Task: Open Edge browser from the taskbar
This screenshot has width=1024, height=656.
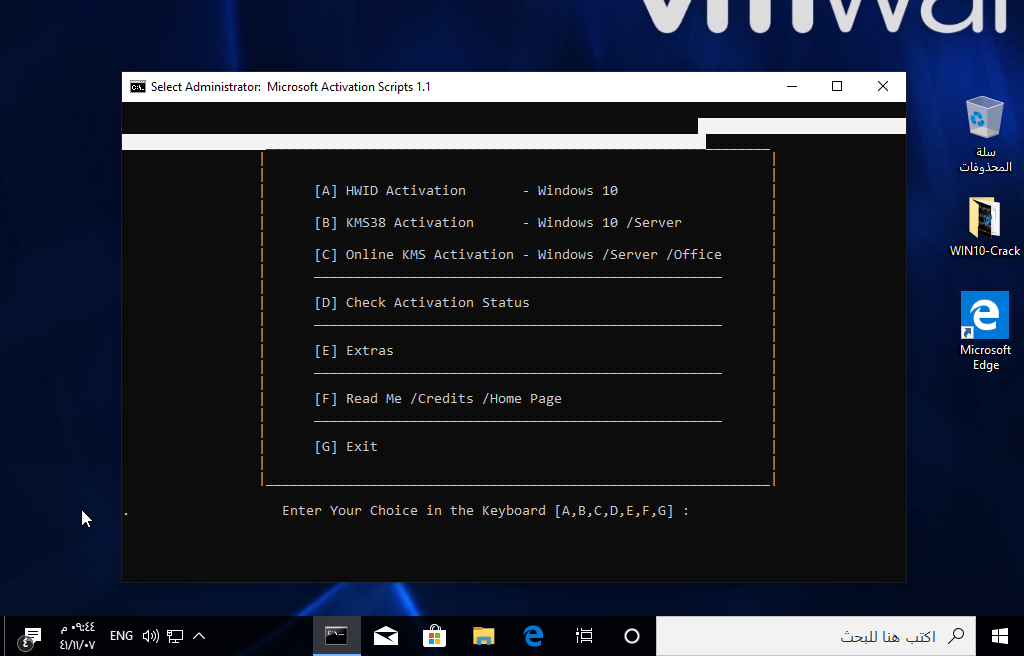Action: (x=534, y=636)
